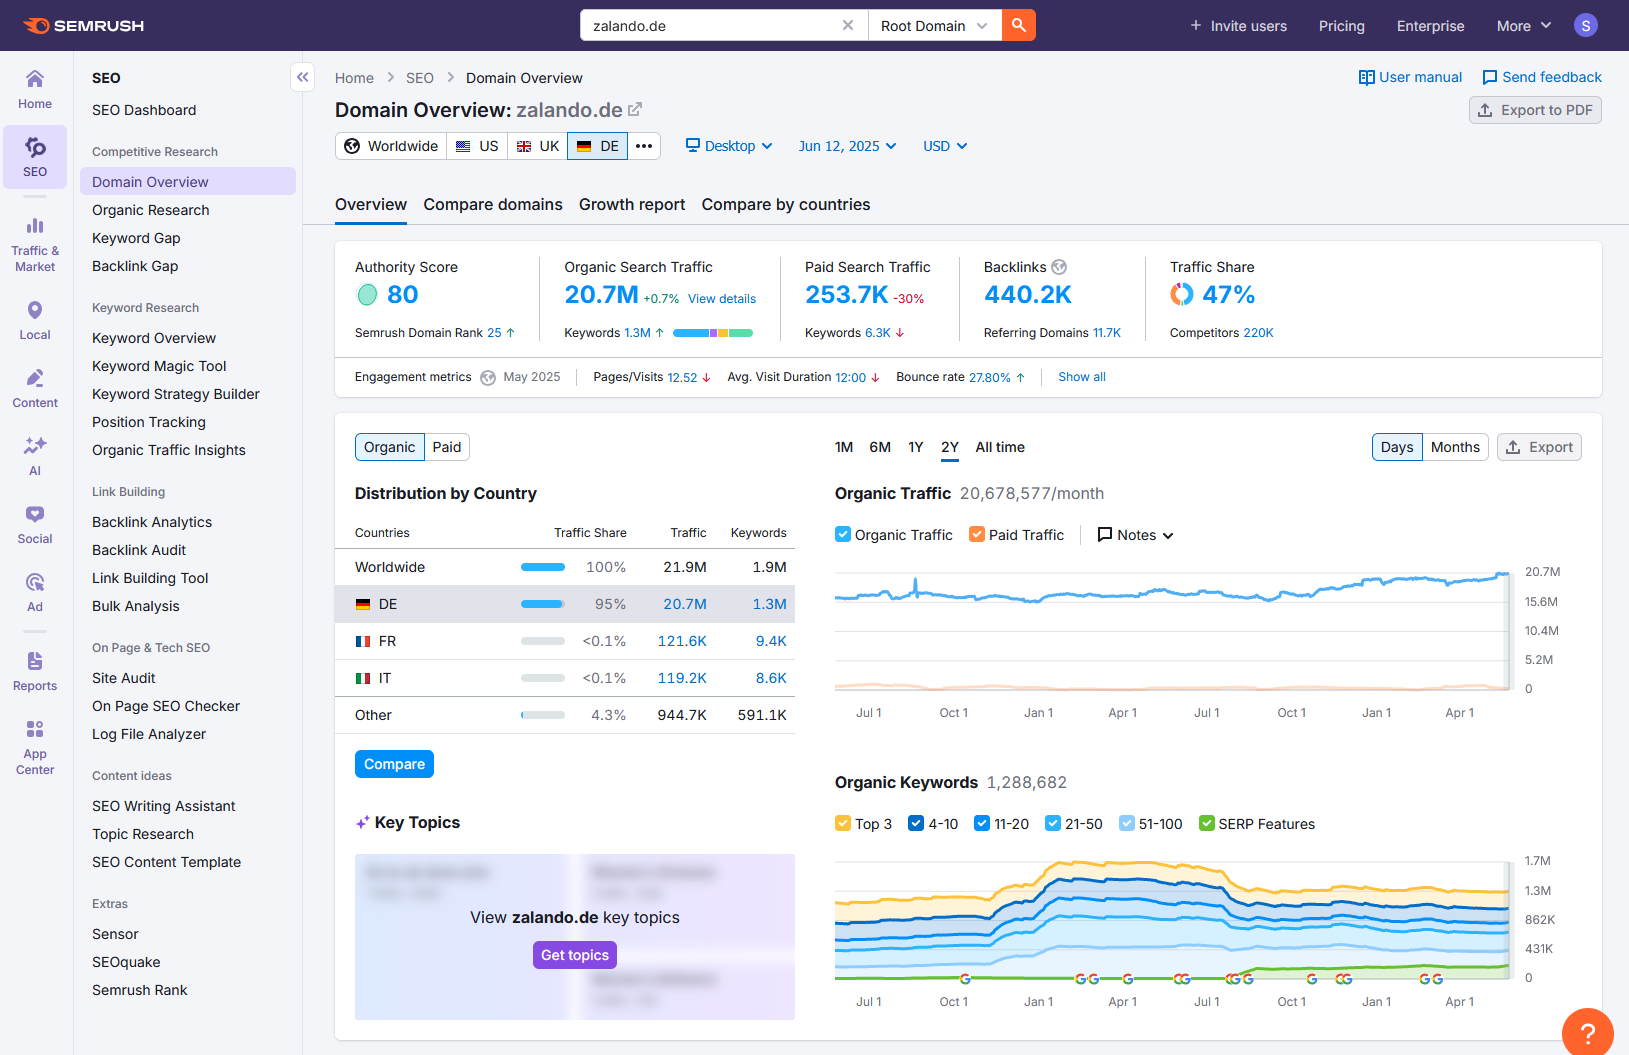Switch to Compare domains tab

pos(493,204)
